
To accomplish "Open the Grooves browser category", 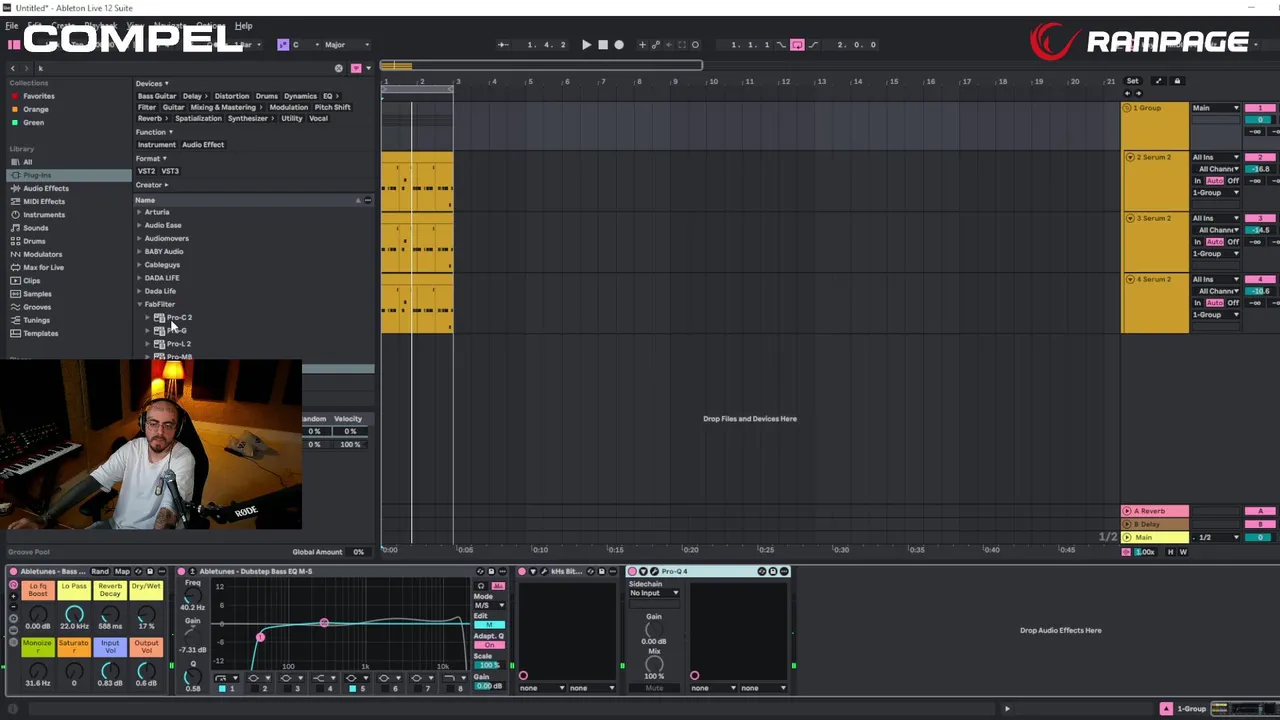I will click(69, 307).
